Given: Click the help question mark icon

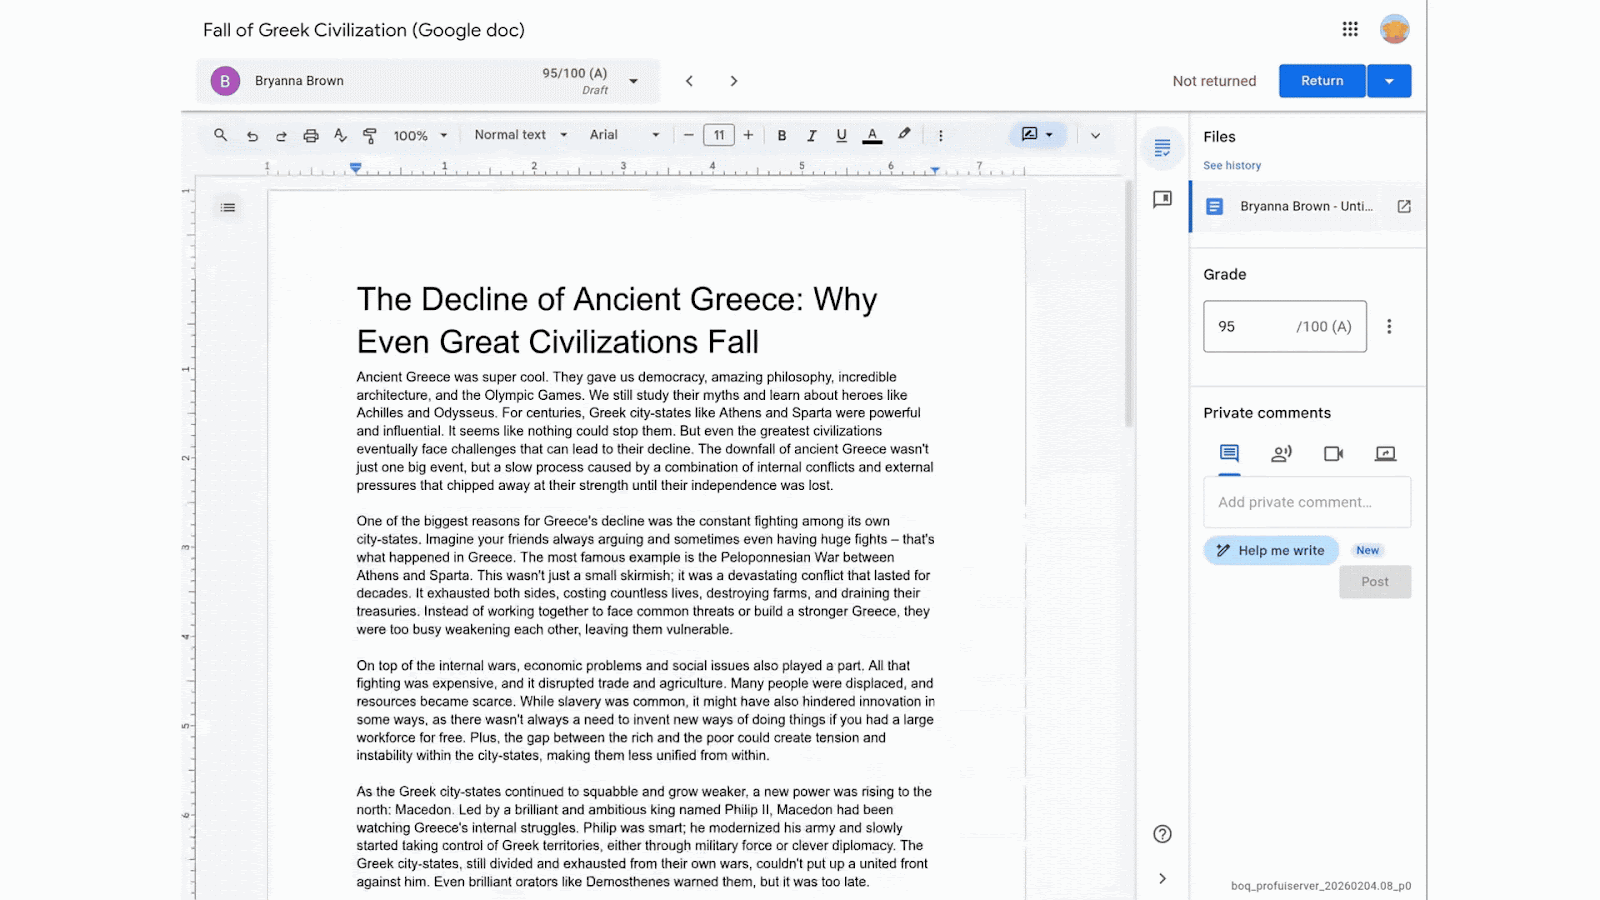Looking at the screenshot, I should [x=1162, y=834].
